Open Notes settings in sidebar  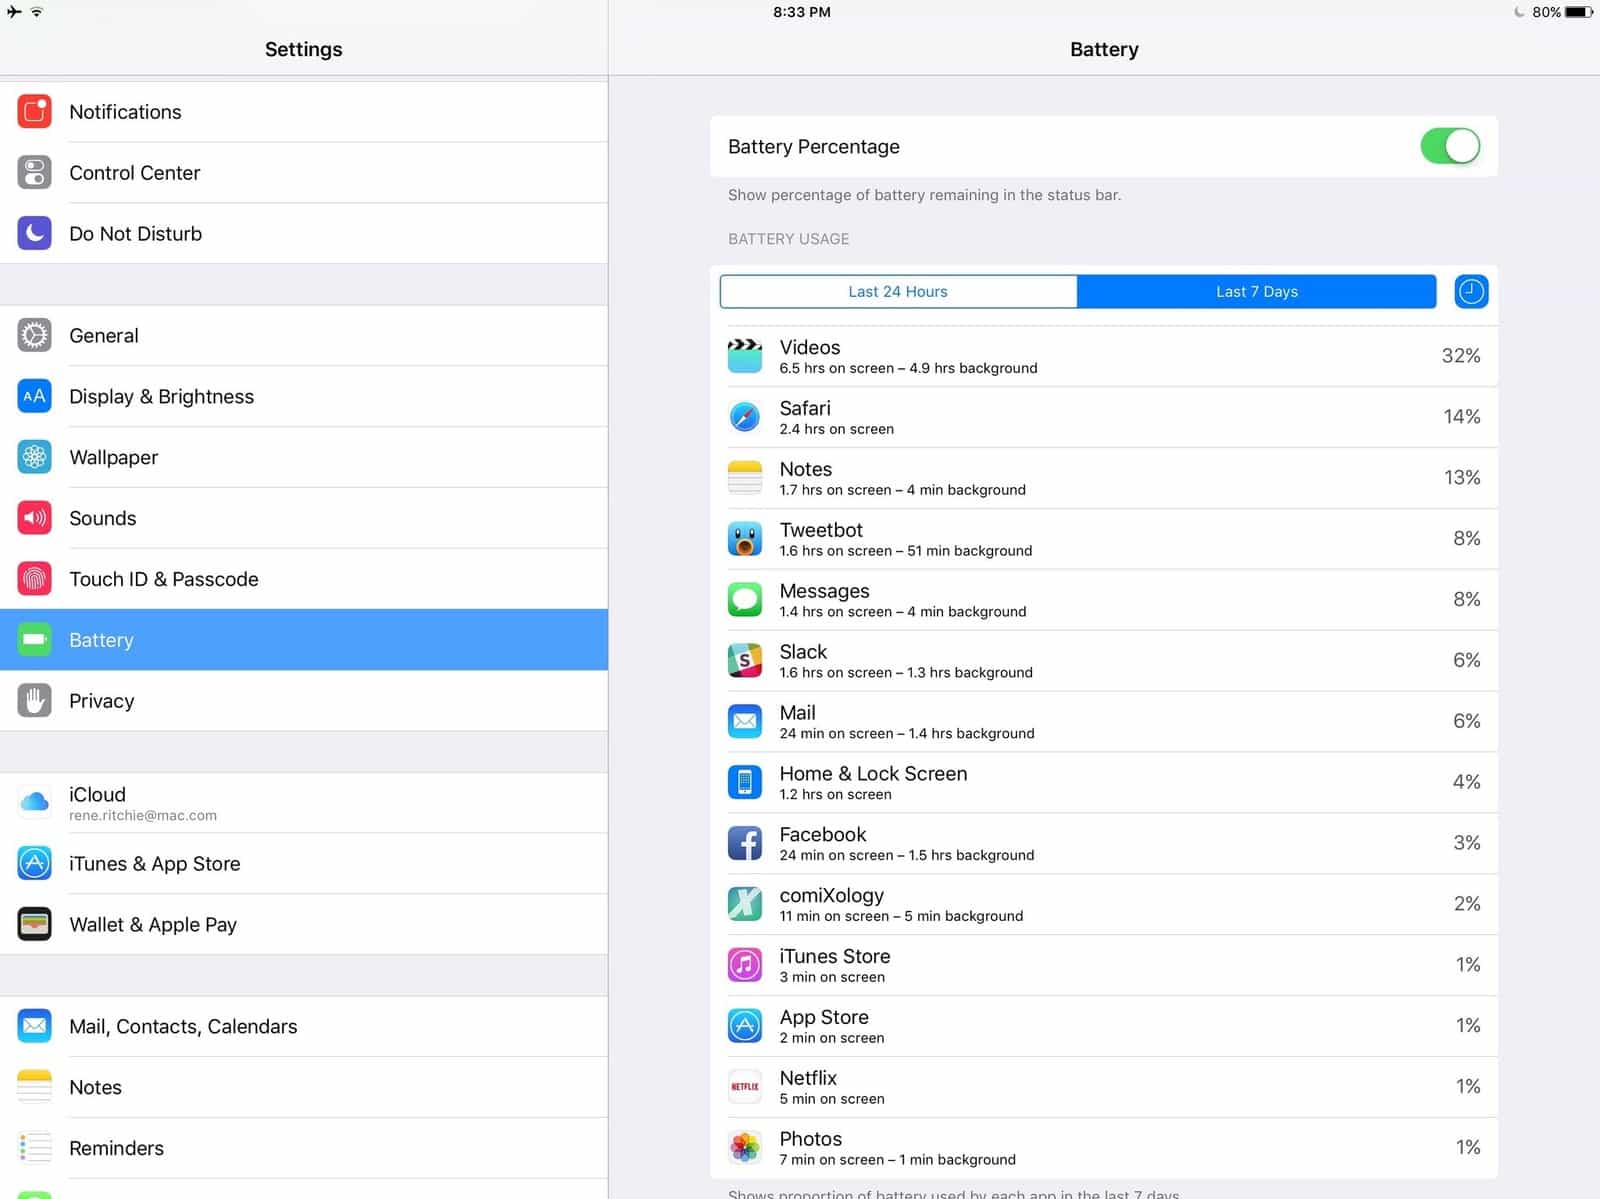304,1087
